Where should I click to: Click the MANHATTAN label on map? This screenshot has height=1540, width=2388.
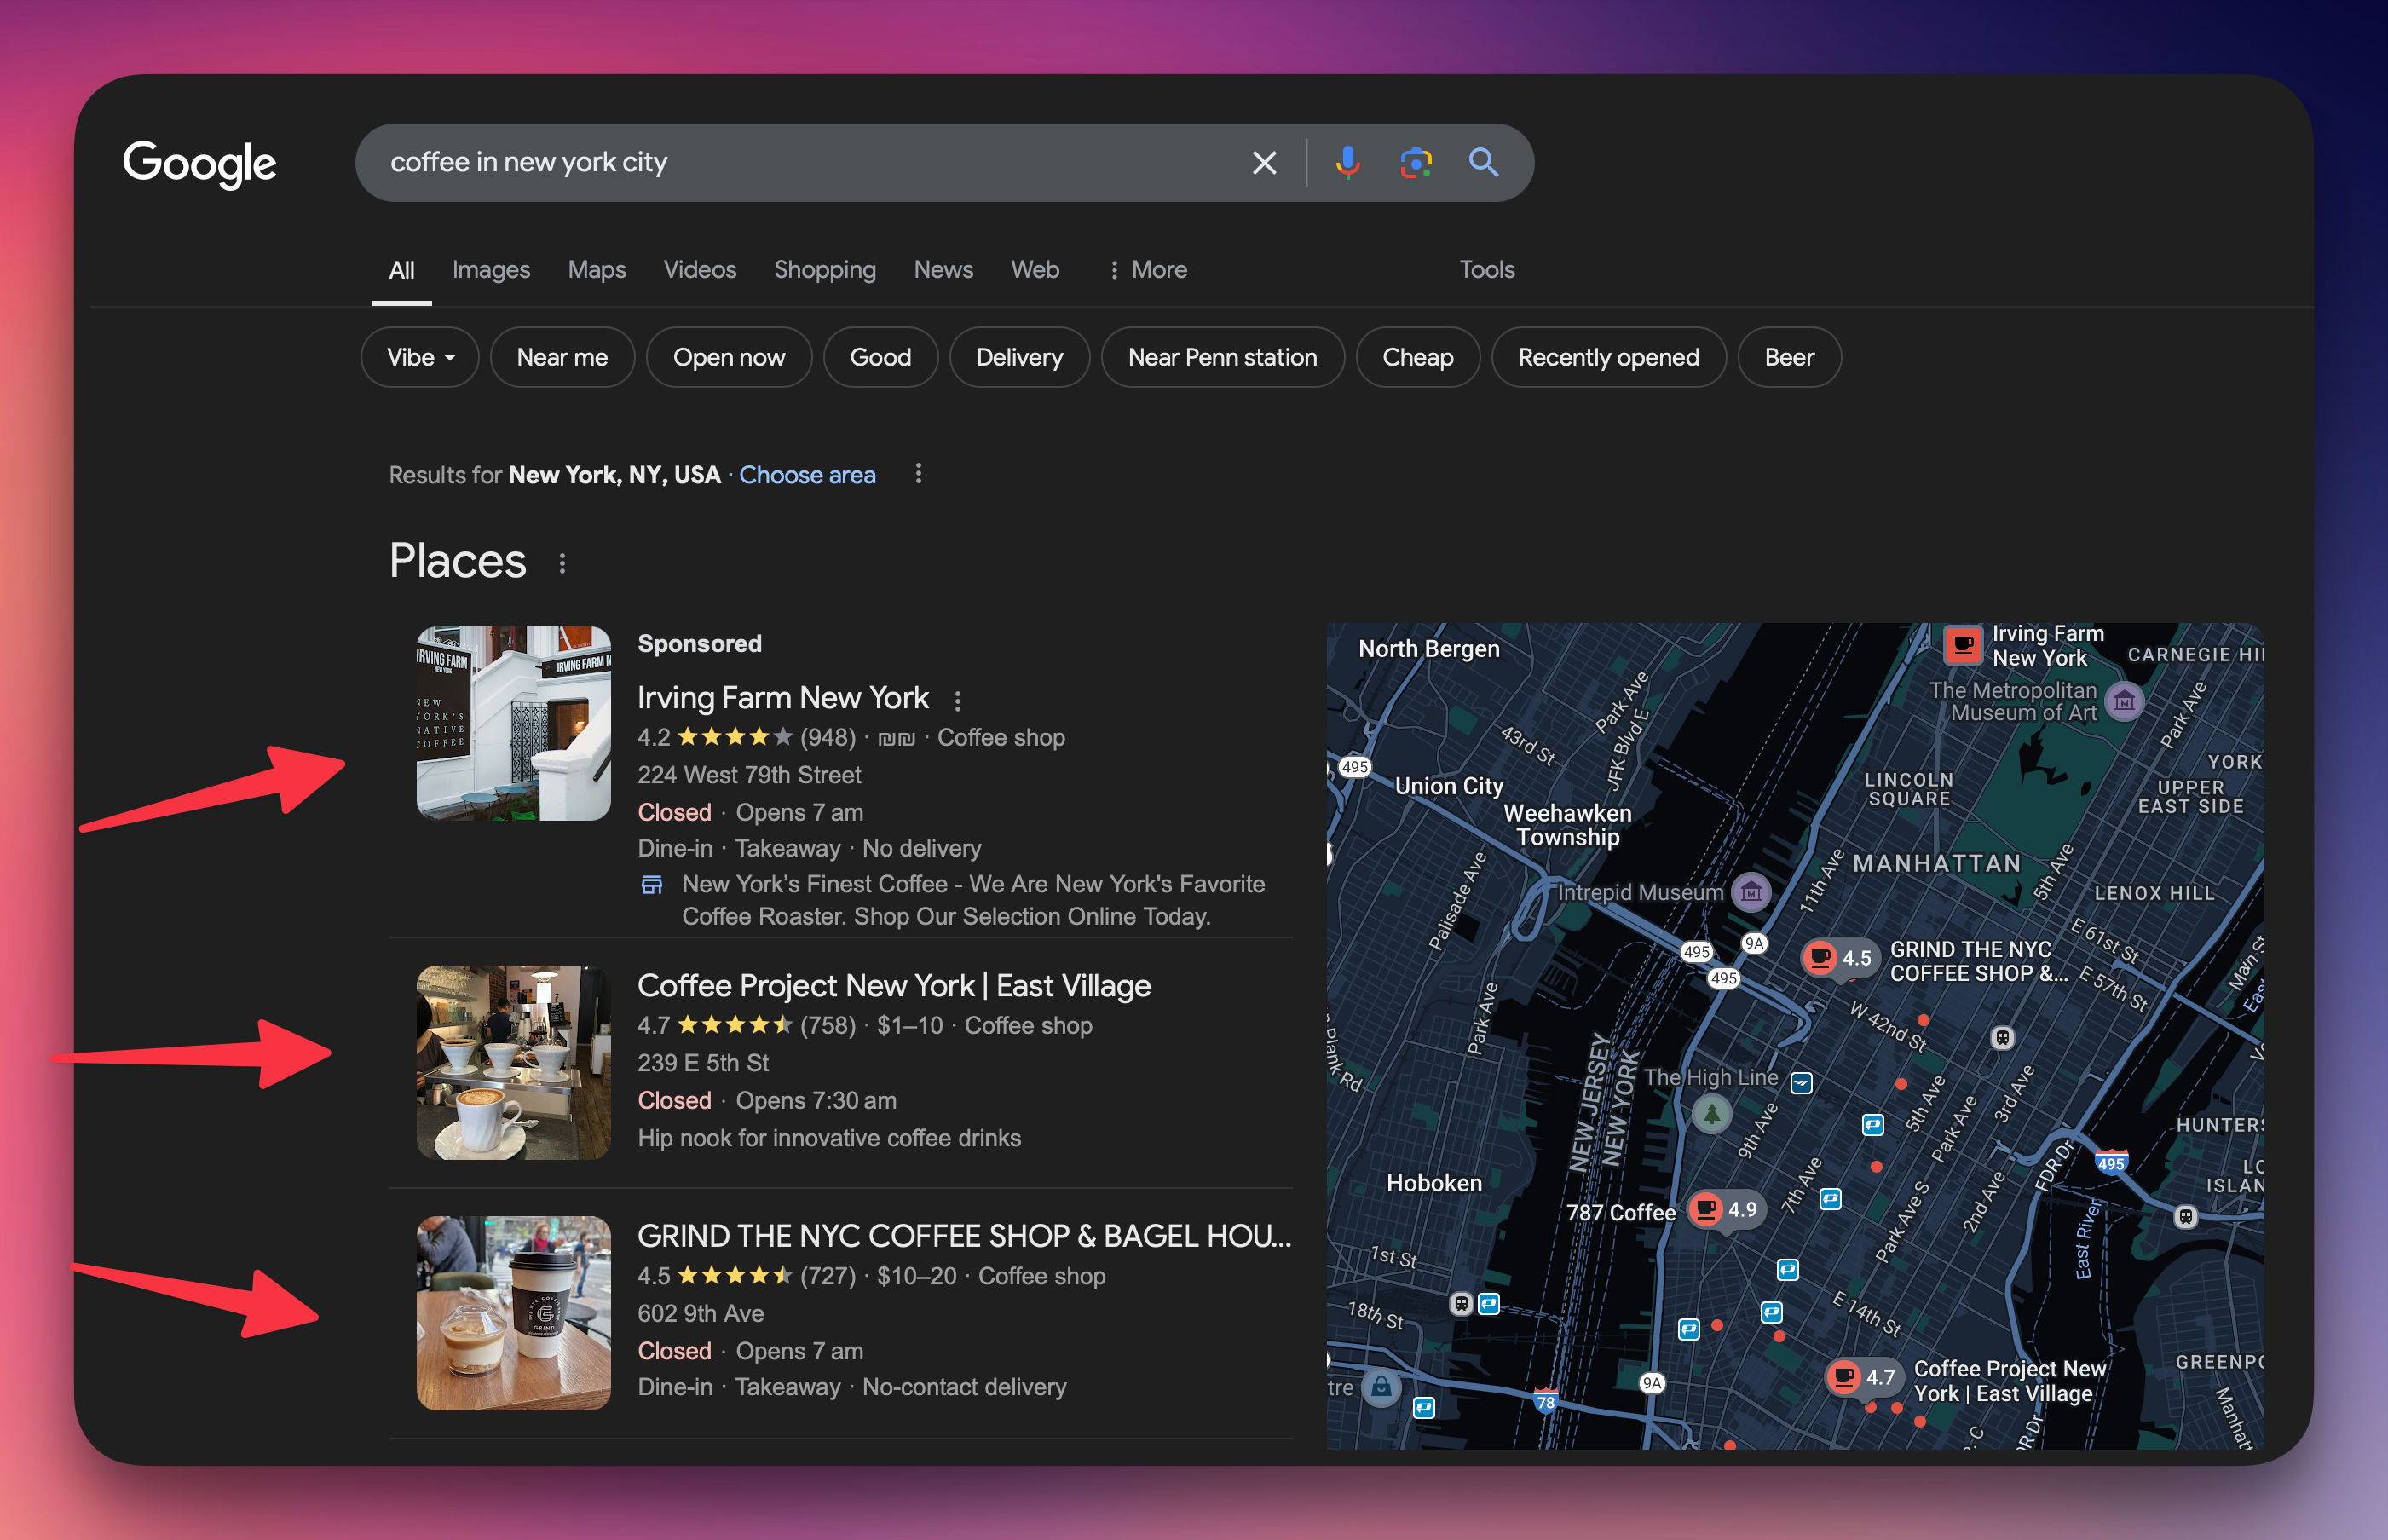pyautogui.click(x=1937, y=863)
